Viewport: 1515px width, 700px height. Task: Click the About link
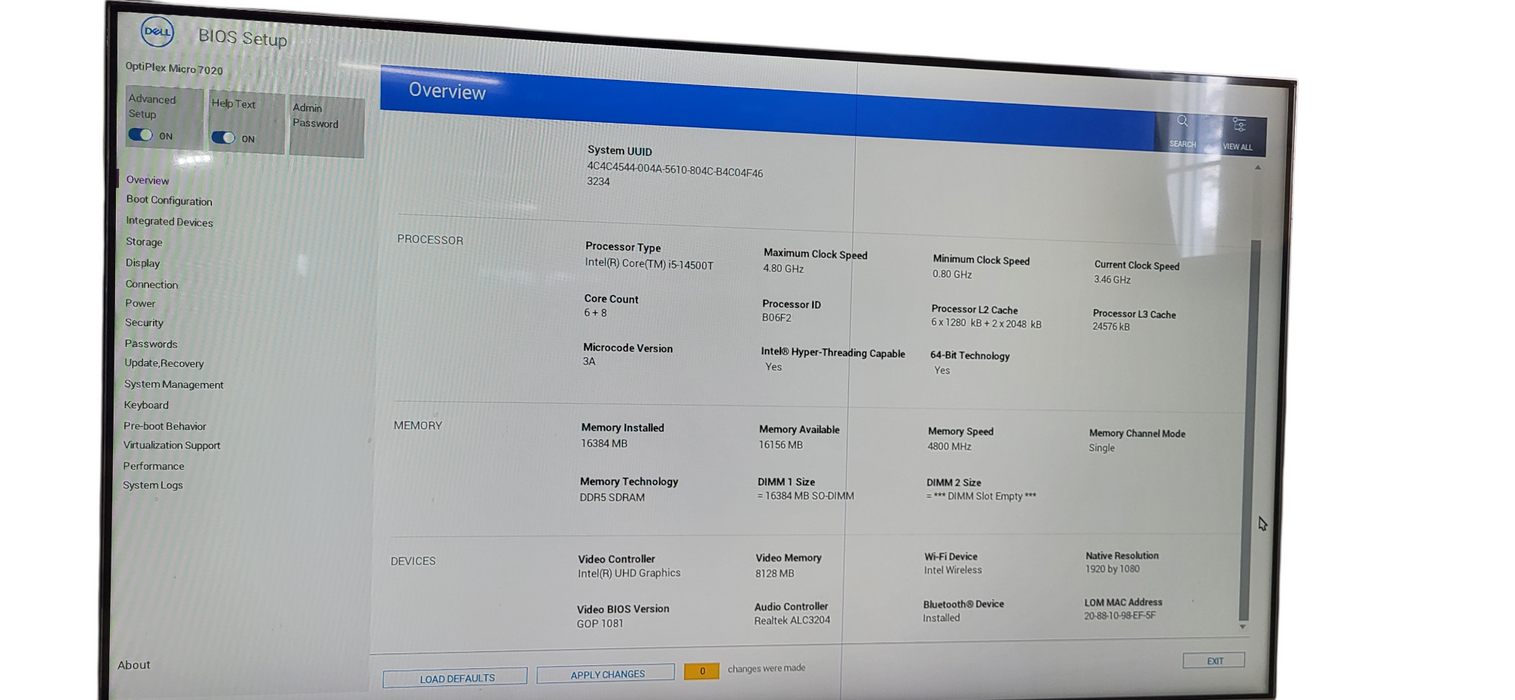pos(134,665)
